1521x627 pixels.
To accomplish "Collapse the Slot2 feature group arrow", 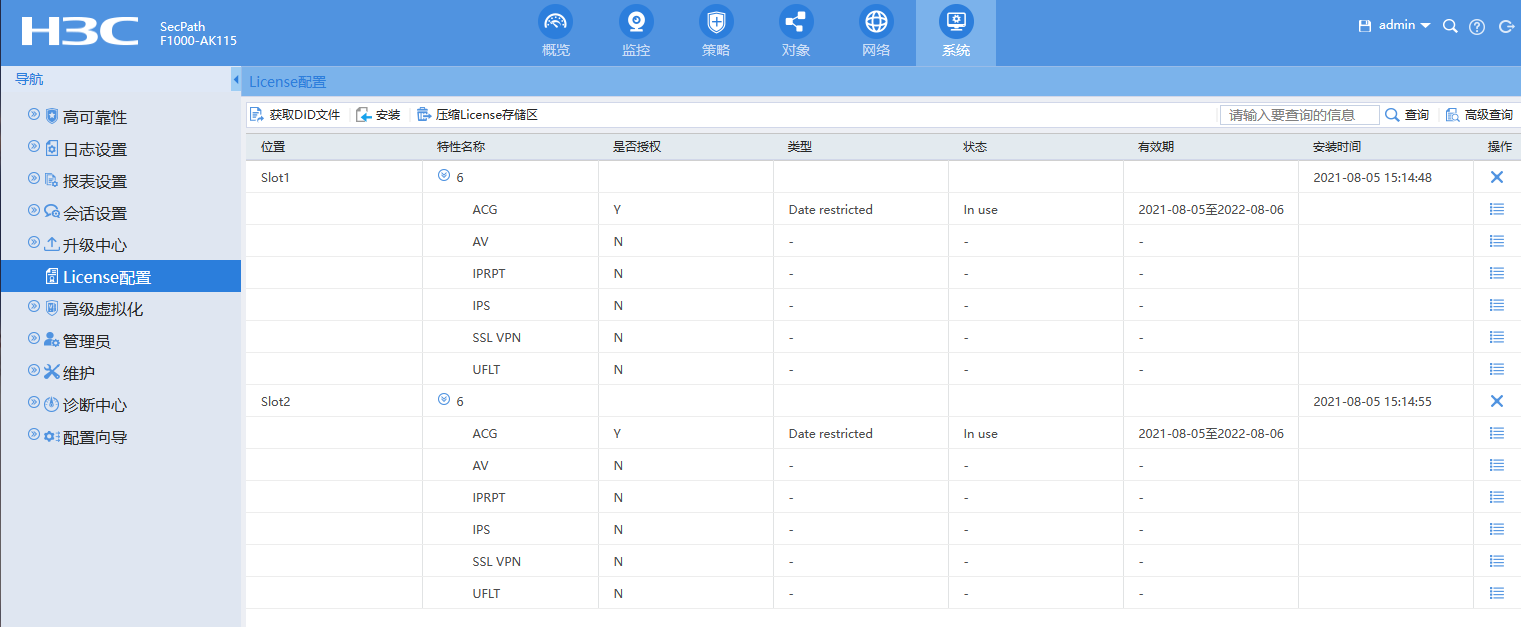I will [444, 400].
